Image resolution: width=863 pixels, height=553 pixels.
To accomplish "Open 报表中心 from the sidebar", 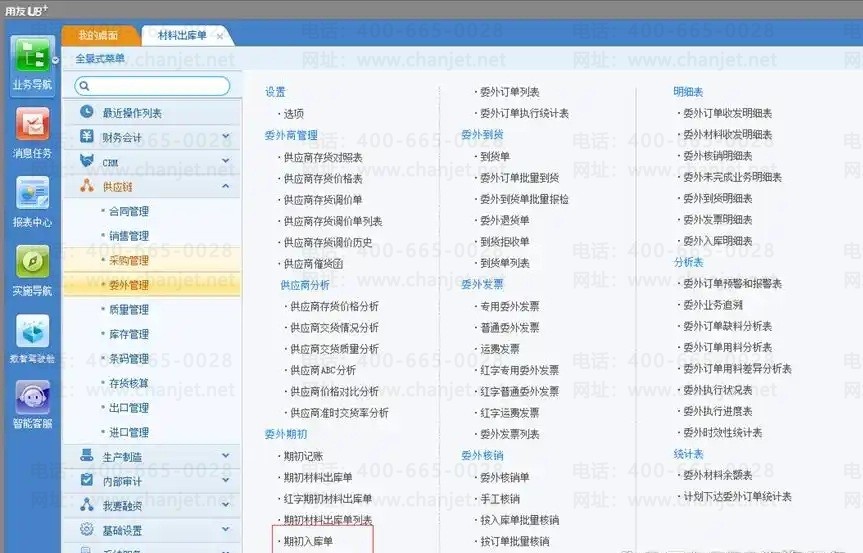I will point(32,194).
